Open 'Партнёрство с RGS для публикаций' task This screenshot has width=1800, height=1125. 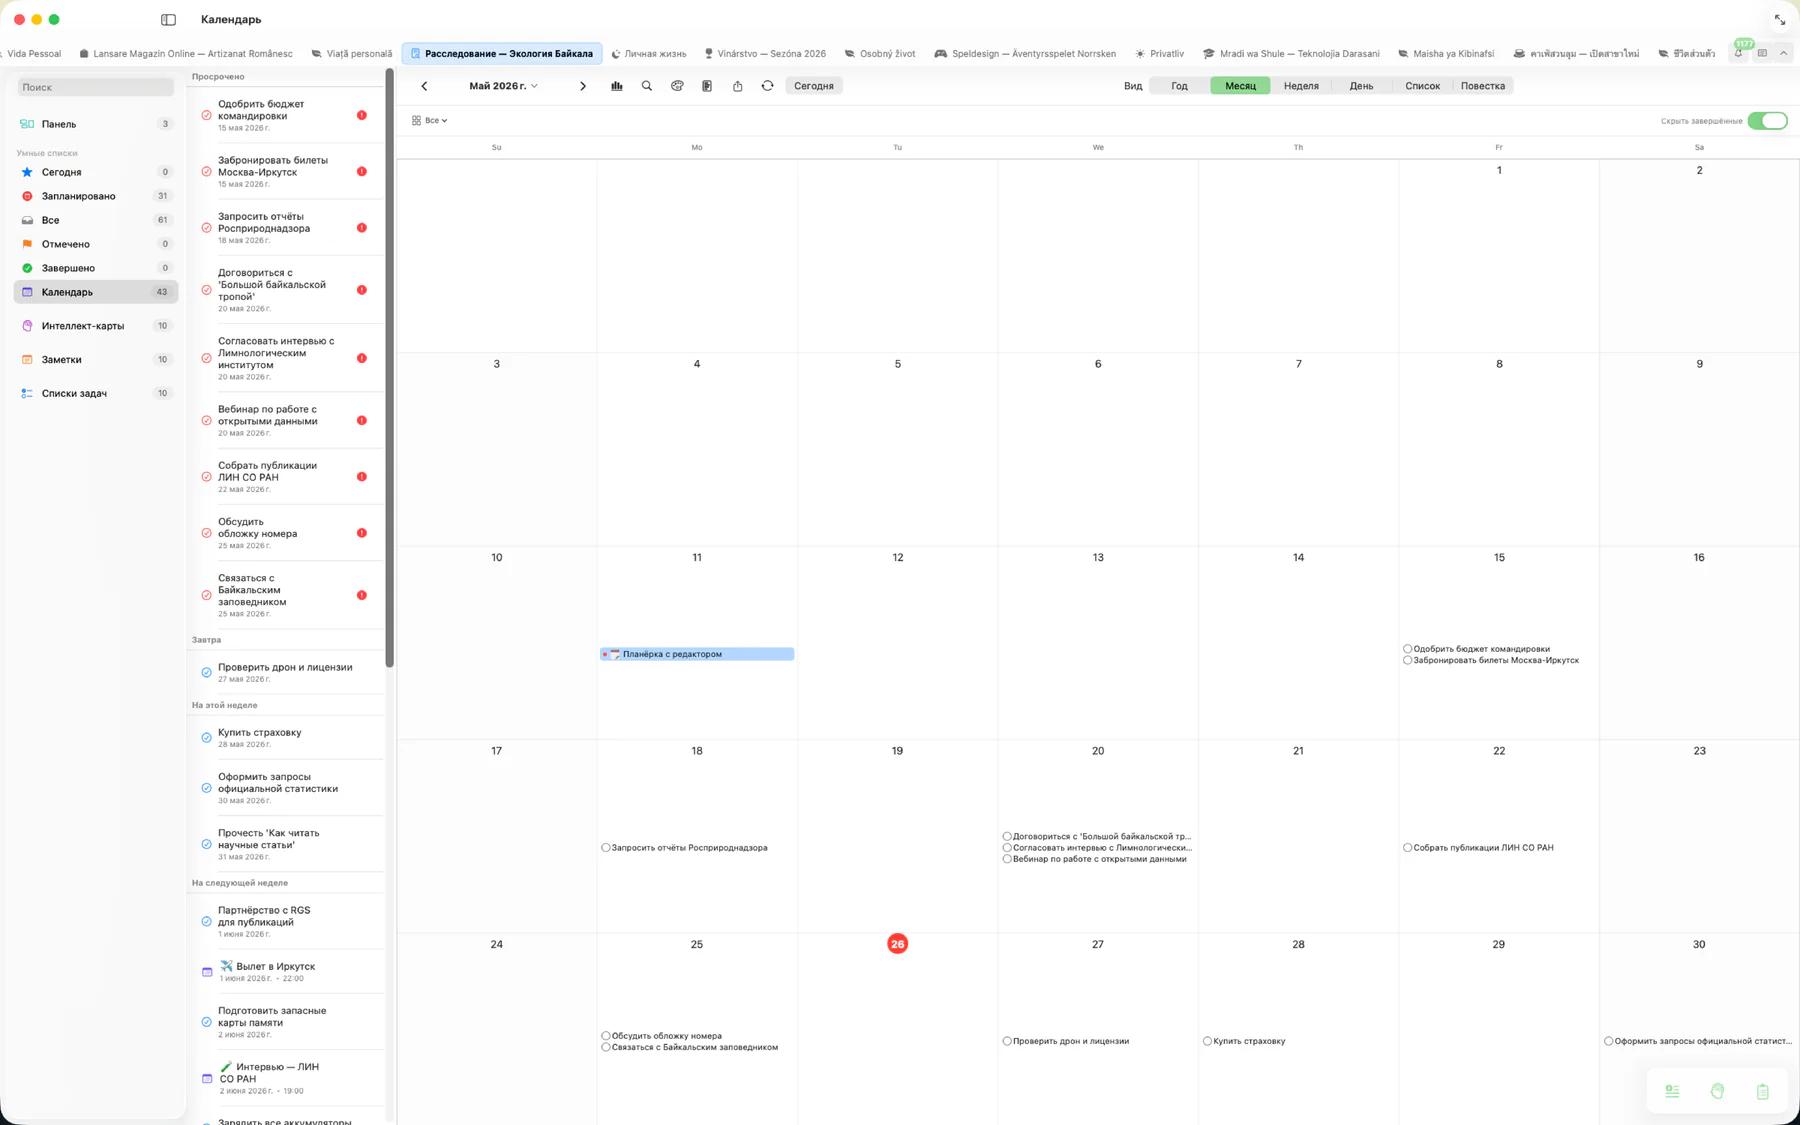pos(286,921)
